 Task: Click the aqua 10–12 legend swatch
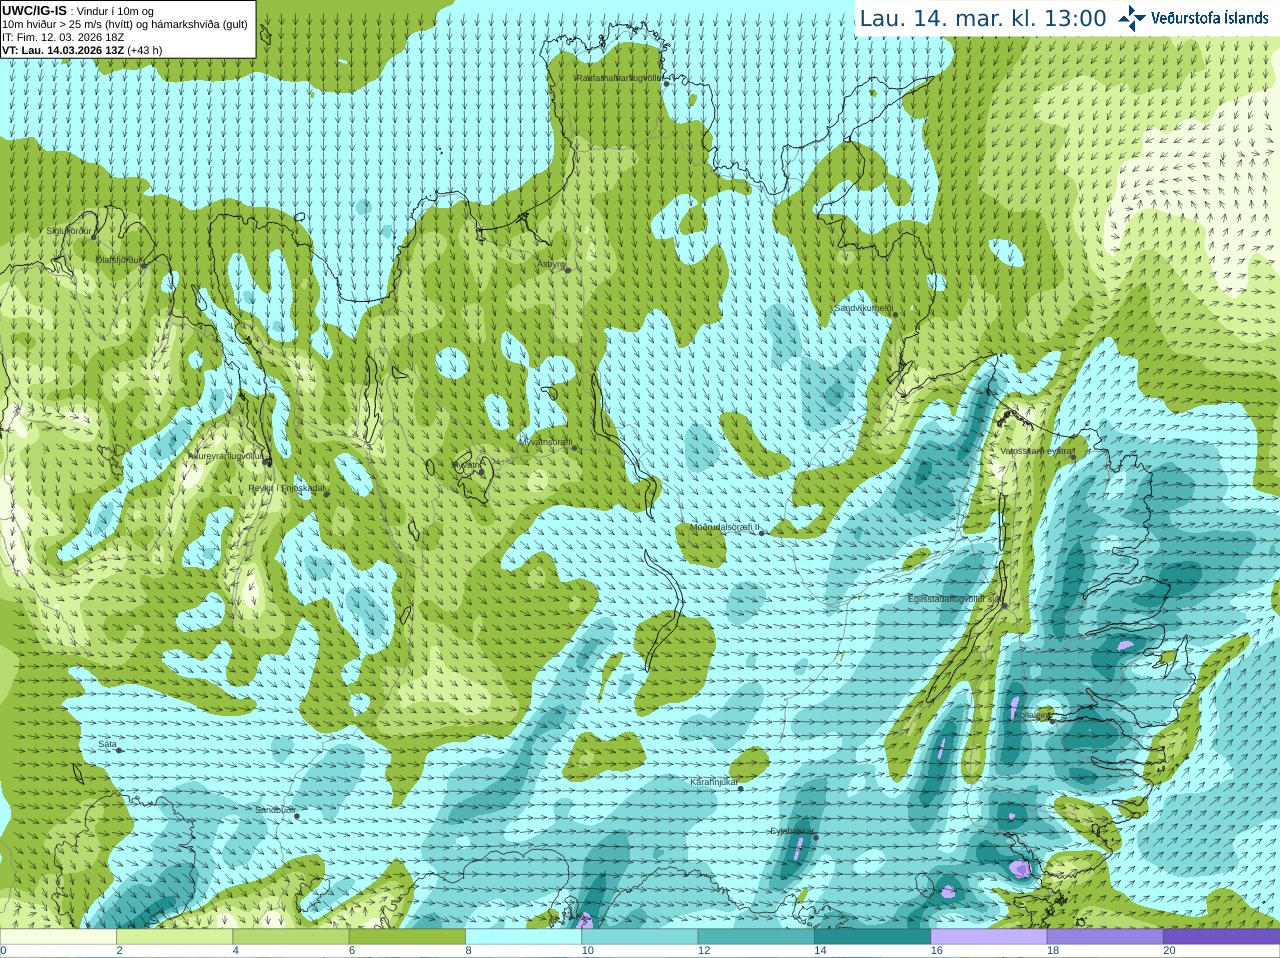tap(640, 937)
